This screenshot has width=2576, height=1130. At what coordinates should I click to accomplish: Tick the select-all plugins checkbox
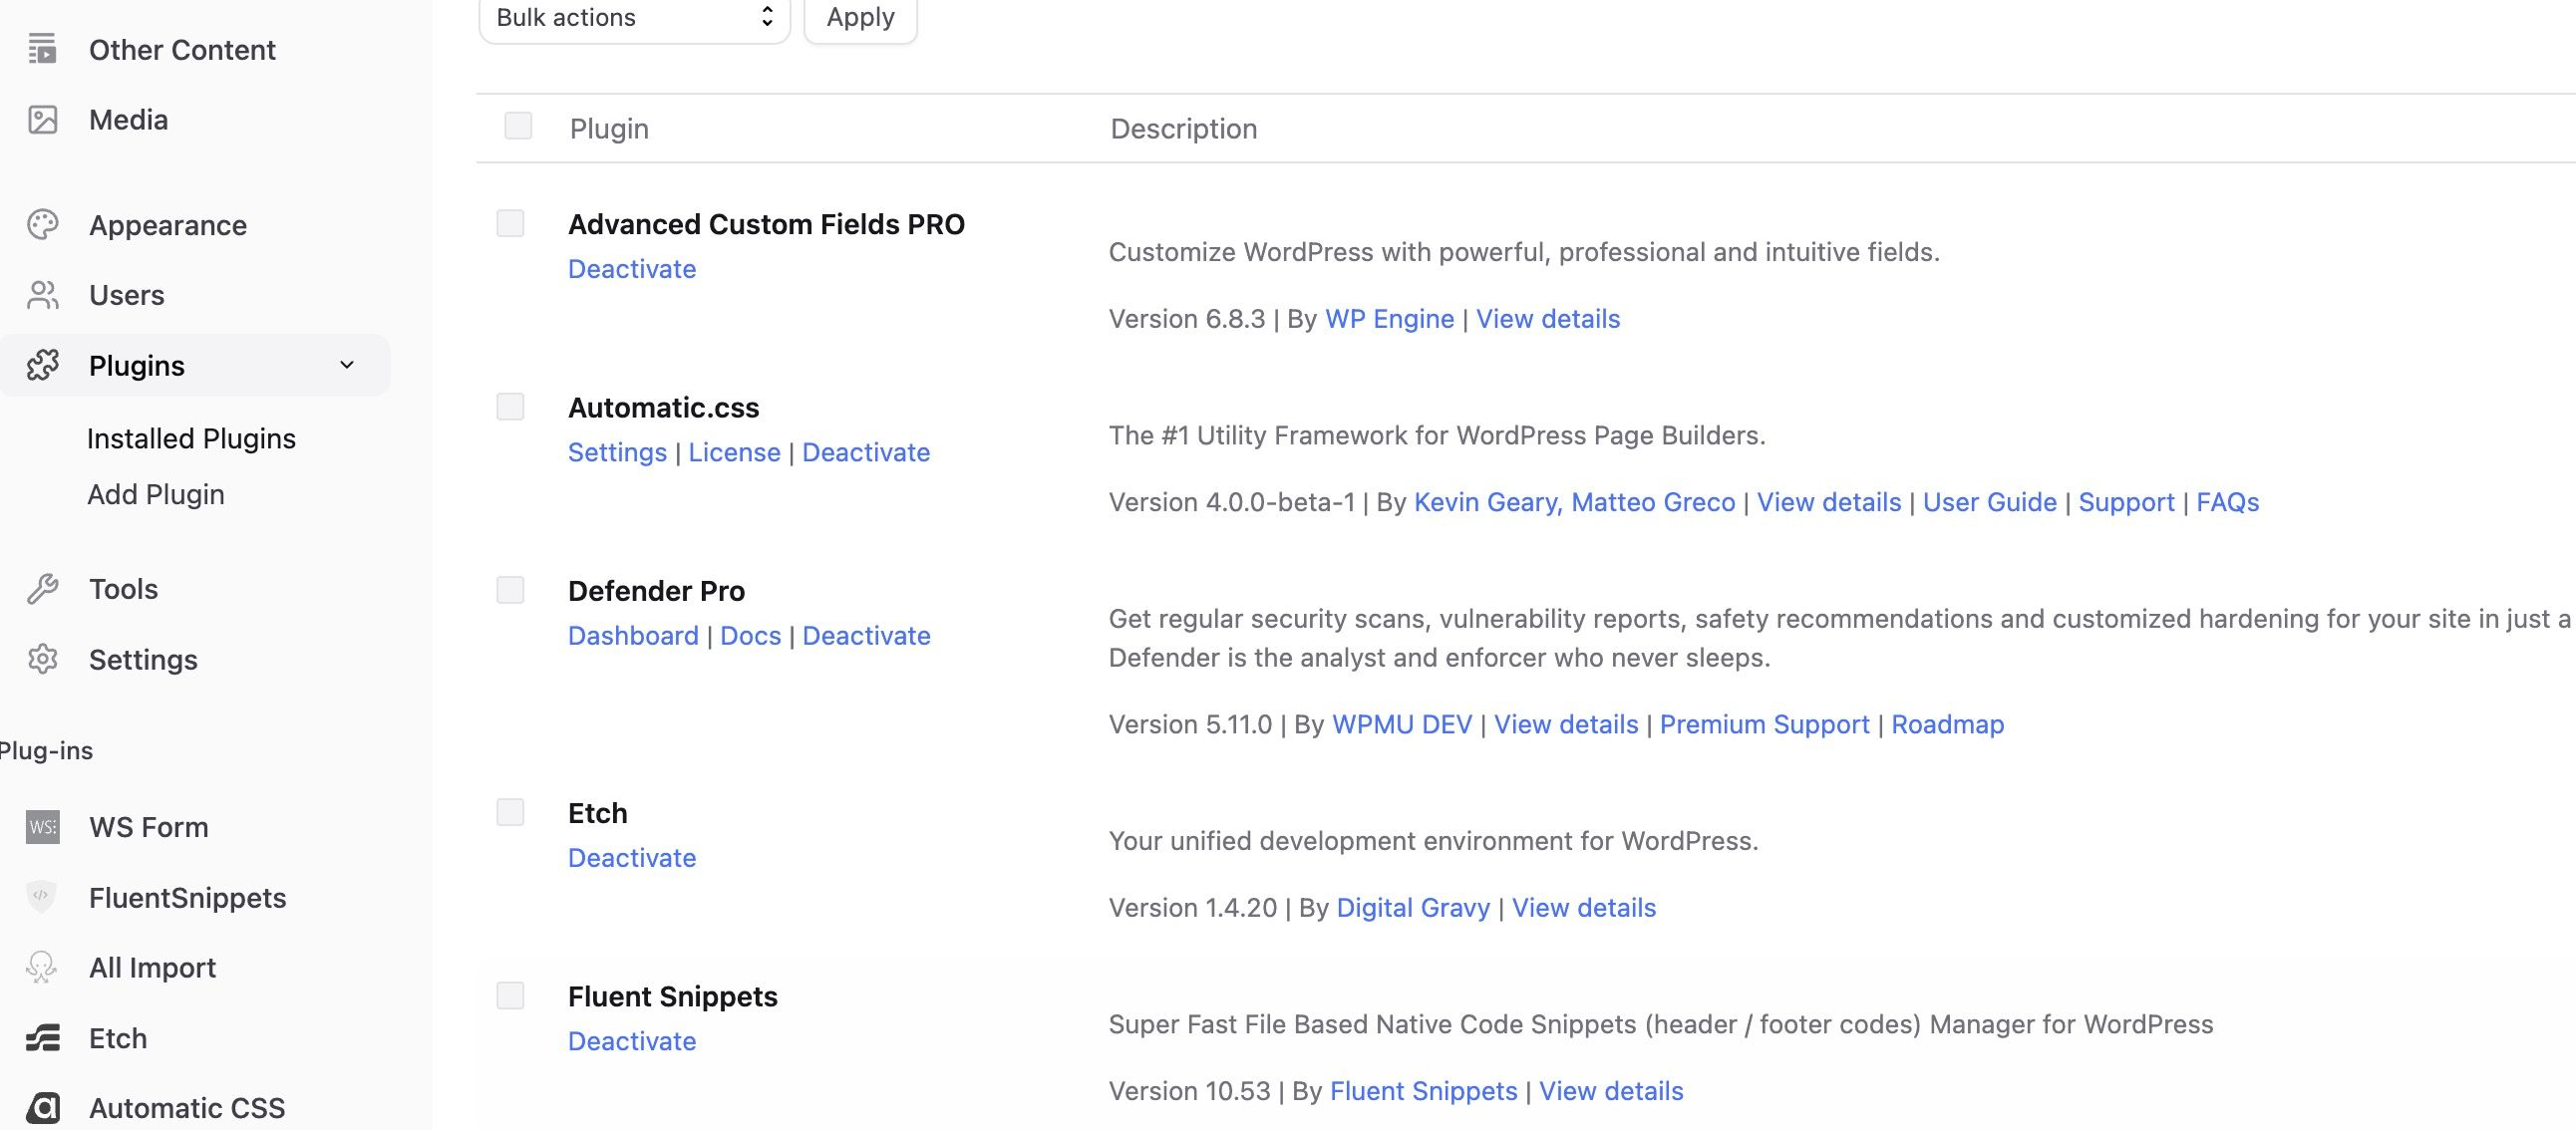pos(518,126)
